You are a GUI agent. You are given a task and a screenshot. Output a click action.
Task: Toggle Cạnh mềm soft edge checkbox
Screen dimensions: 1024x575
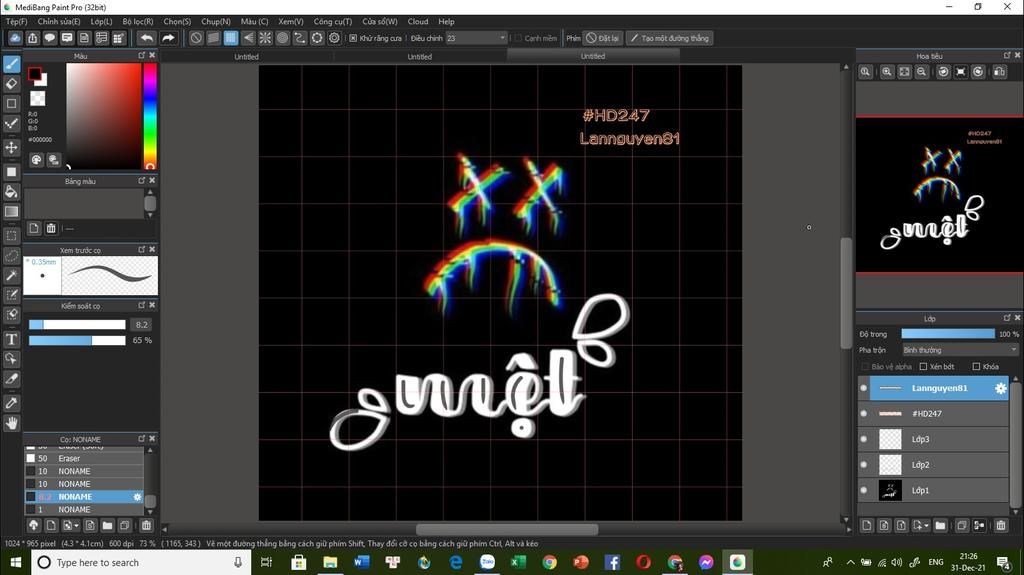coord(519,38)
